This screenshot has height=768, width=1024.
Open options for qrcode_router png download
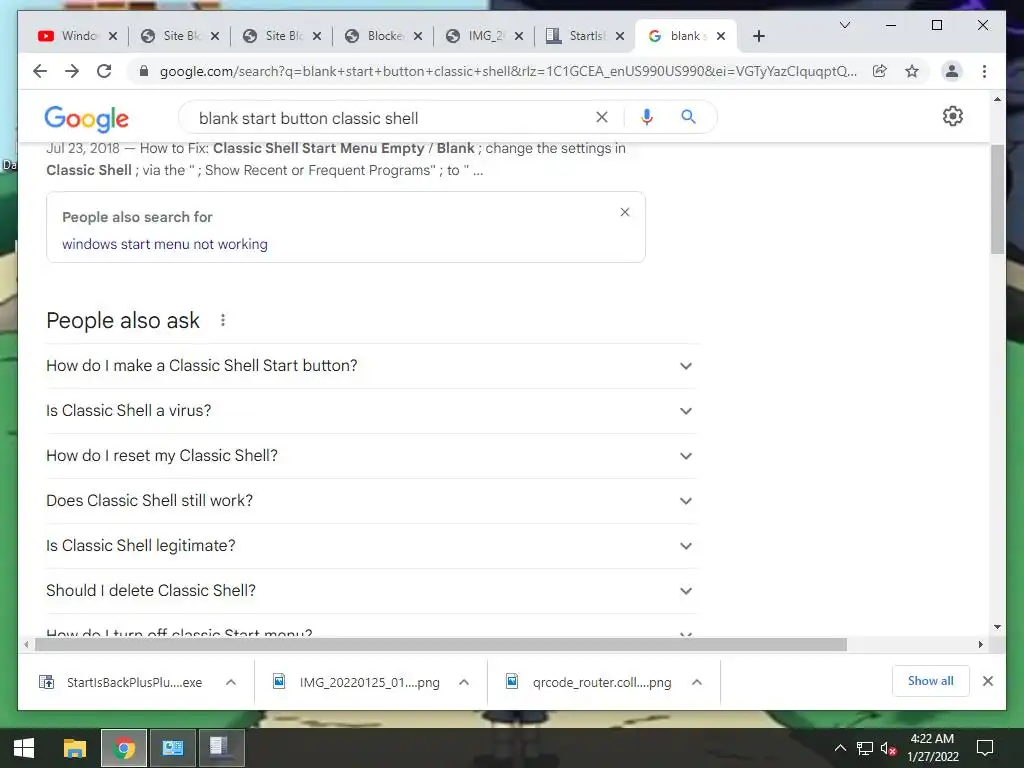pos(697,682)
